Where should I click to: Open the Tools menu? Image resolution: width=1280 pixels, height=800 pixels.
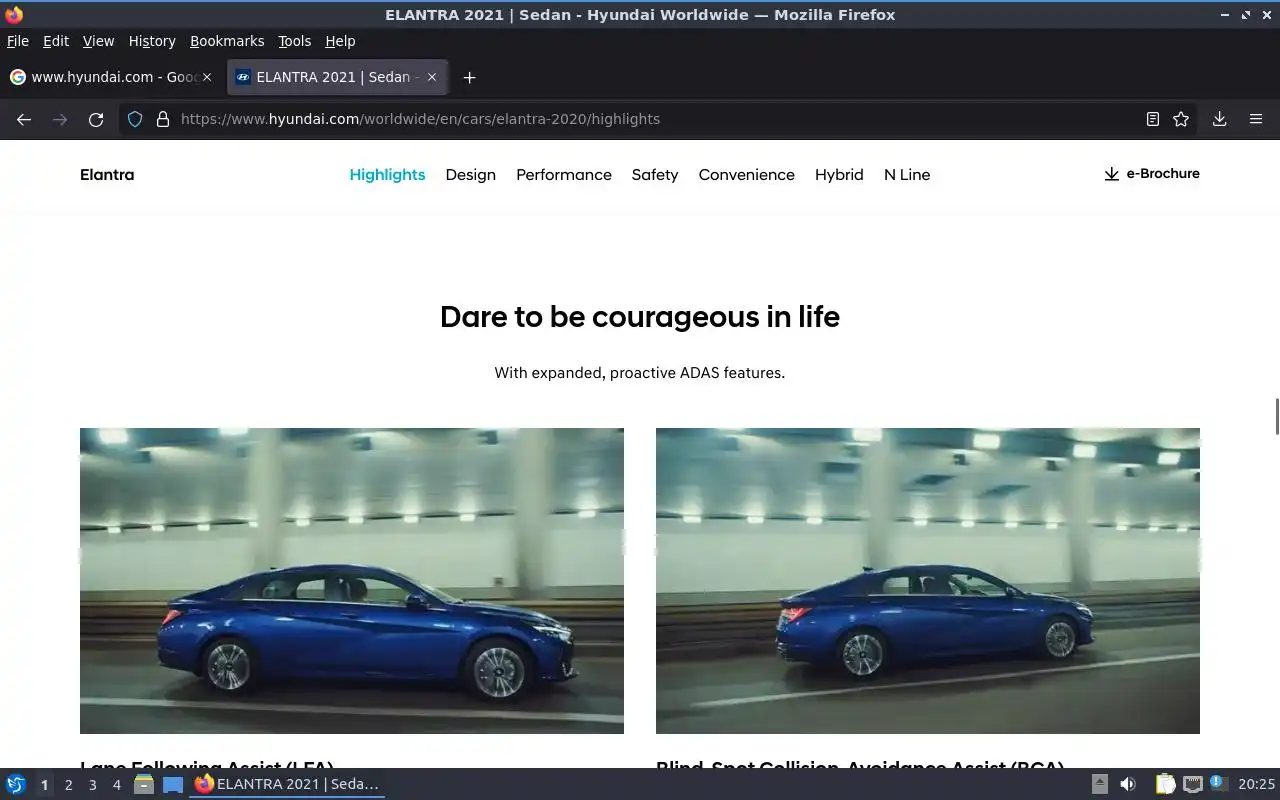click(294, 41)
